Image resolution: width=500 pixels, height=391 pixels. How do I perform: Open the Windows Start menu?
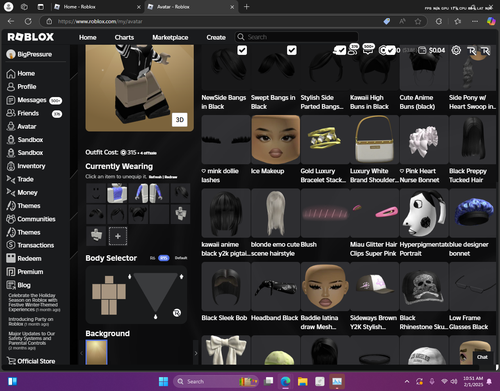coord(163,381)
